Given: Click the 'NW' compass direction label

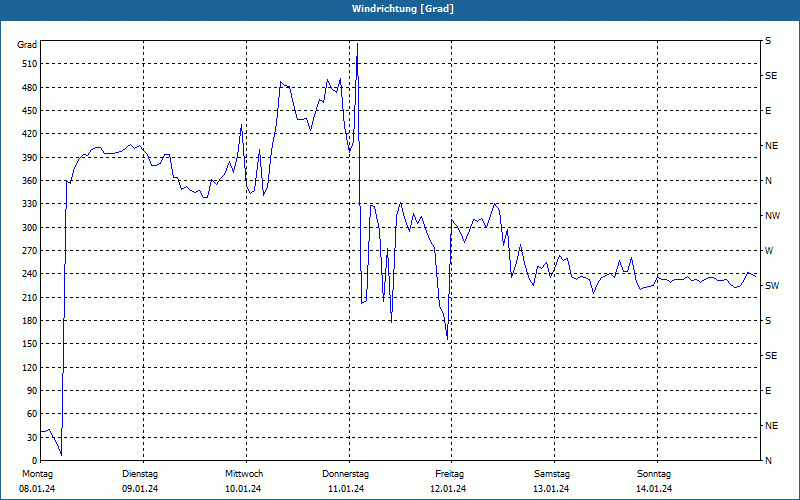Looking at the screenshot, I should click(772, 216).
